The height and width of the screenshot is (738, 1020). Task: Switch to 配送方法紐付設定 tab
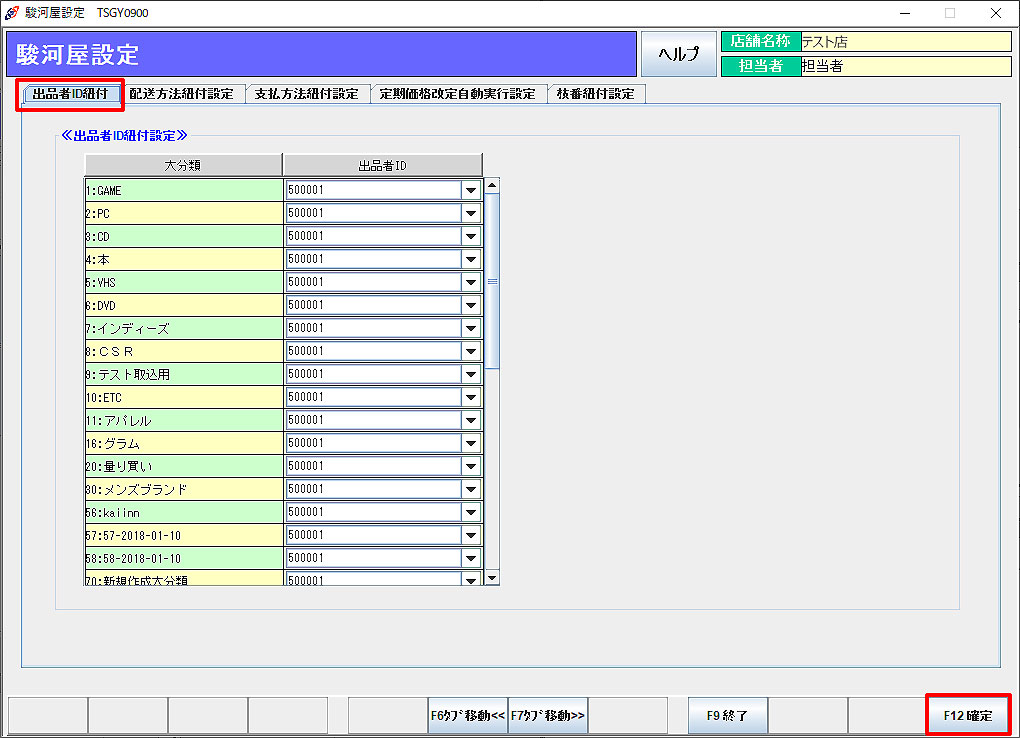point(181,94)
